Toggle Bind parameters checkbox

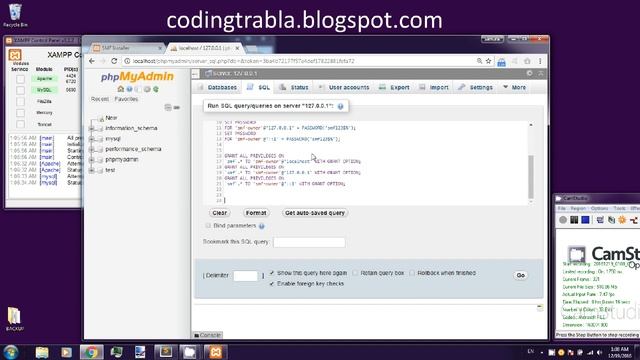(x=208, y=225)
